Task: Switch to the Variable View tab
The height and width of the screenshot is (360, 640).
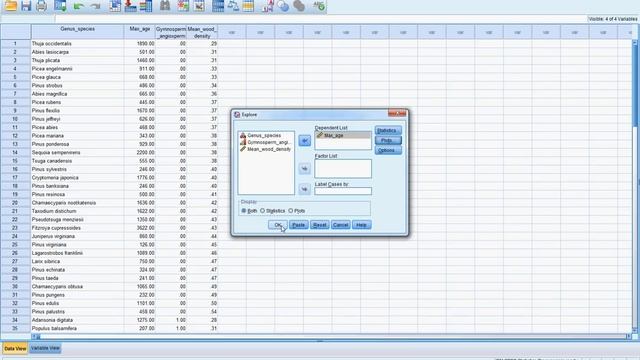Action: point(45,349)
